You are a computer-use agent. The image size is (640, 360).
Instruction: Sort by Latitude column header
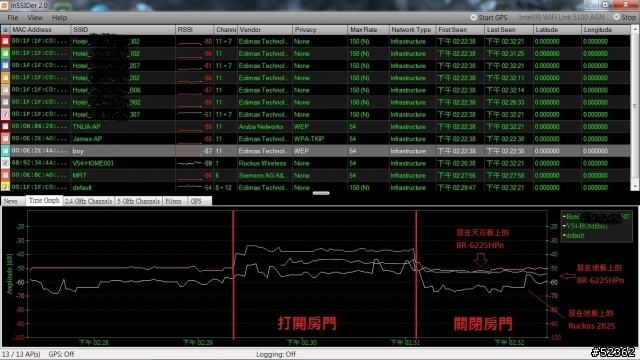coord(557,30)
